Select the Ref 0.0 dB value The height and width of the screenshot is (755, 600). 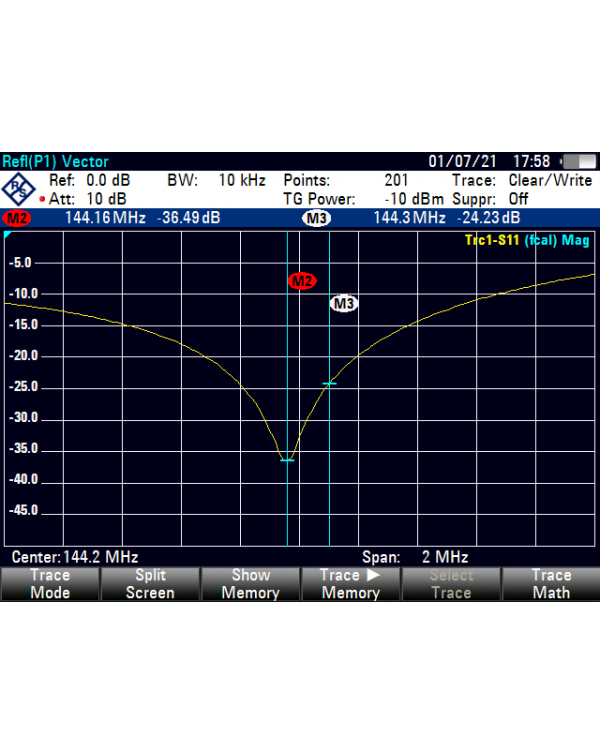108,180
